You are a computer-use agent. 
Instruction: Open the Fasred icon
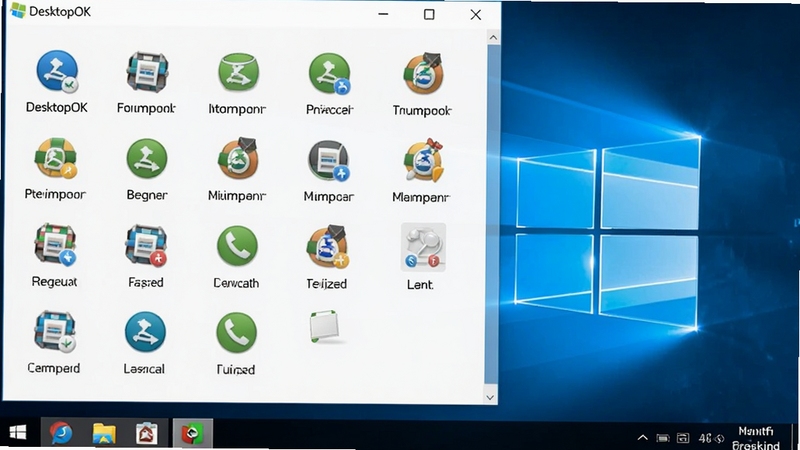146,246
